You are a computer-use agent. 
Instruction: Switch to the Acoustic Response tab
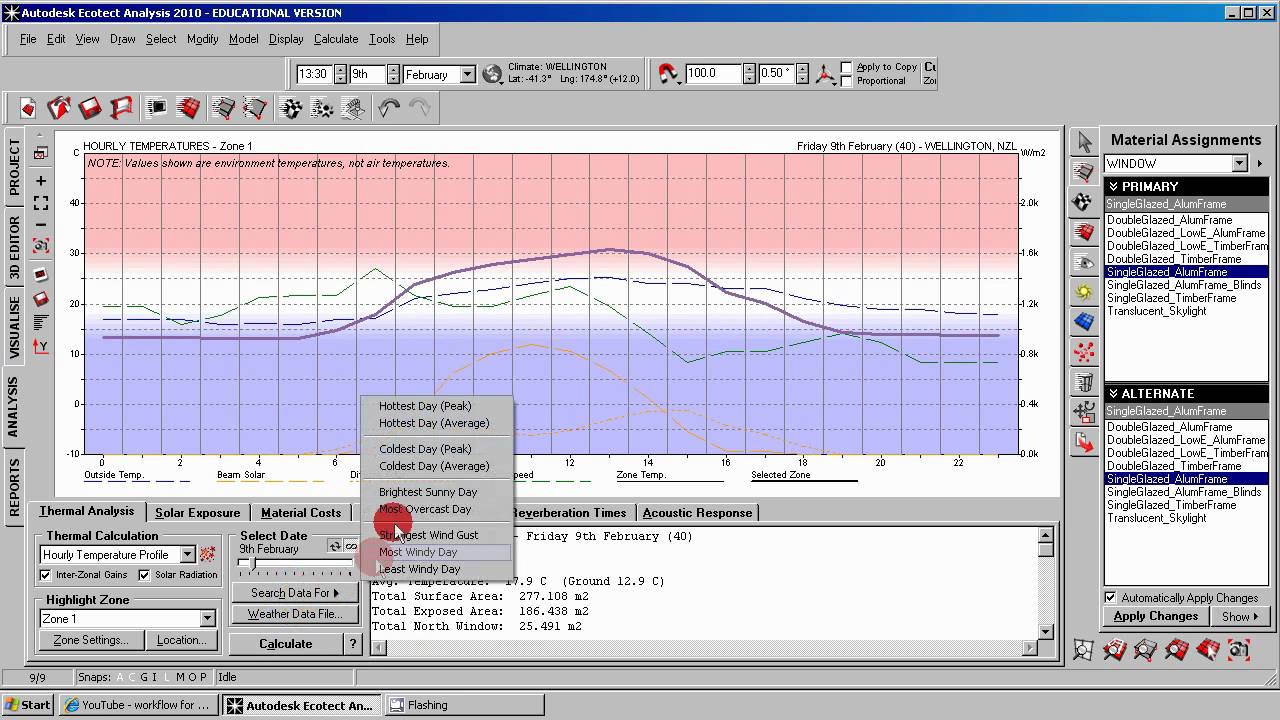697,513
